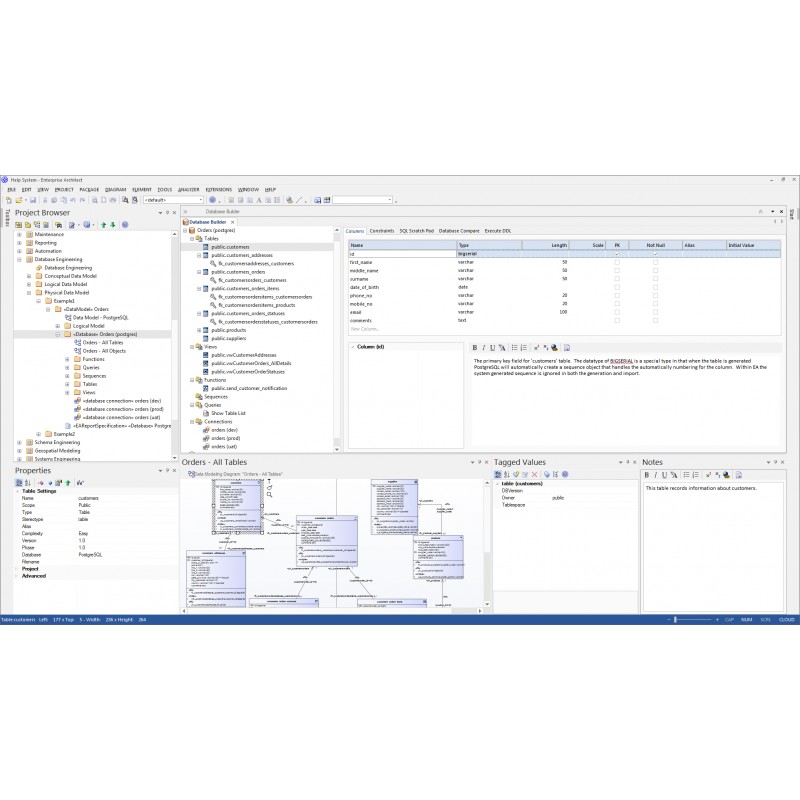The width and height of the screenshot is (800, 800).
Task: Click the New Column... entry in the grid
Action: (365, 328)
